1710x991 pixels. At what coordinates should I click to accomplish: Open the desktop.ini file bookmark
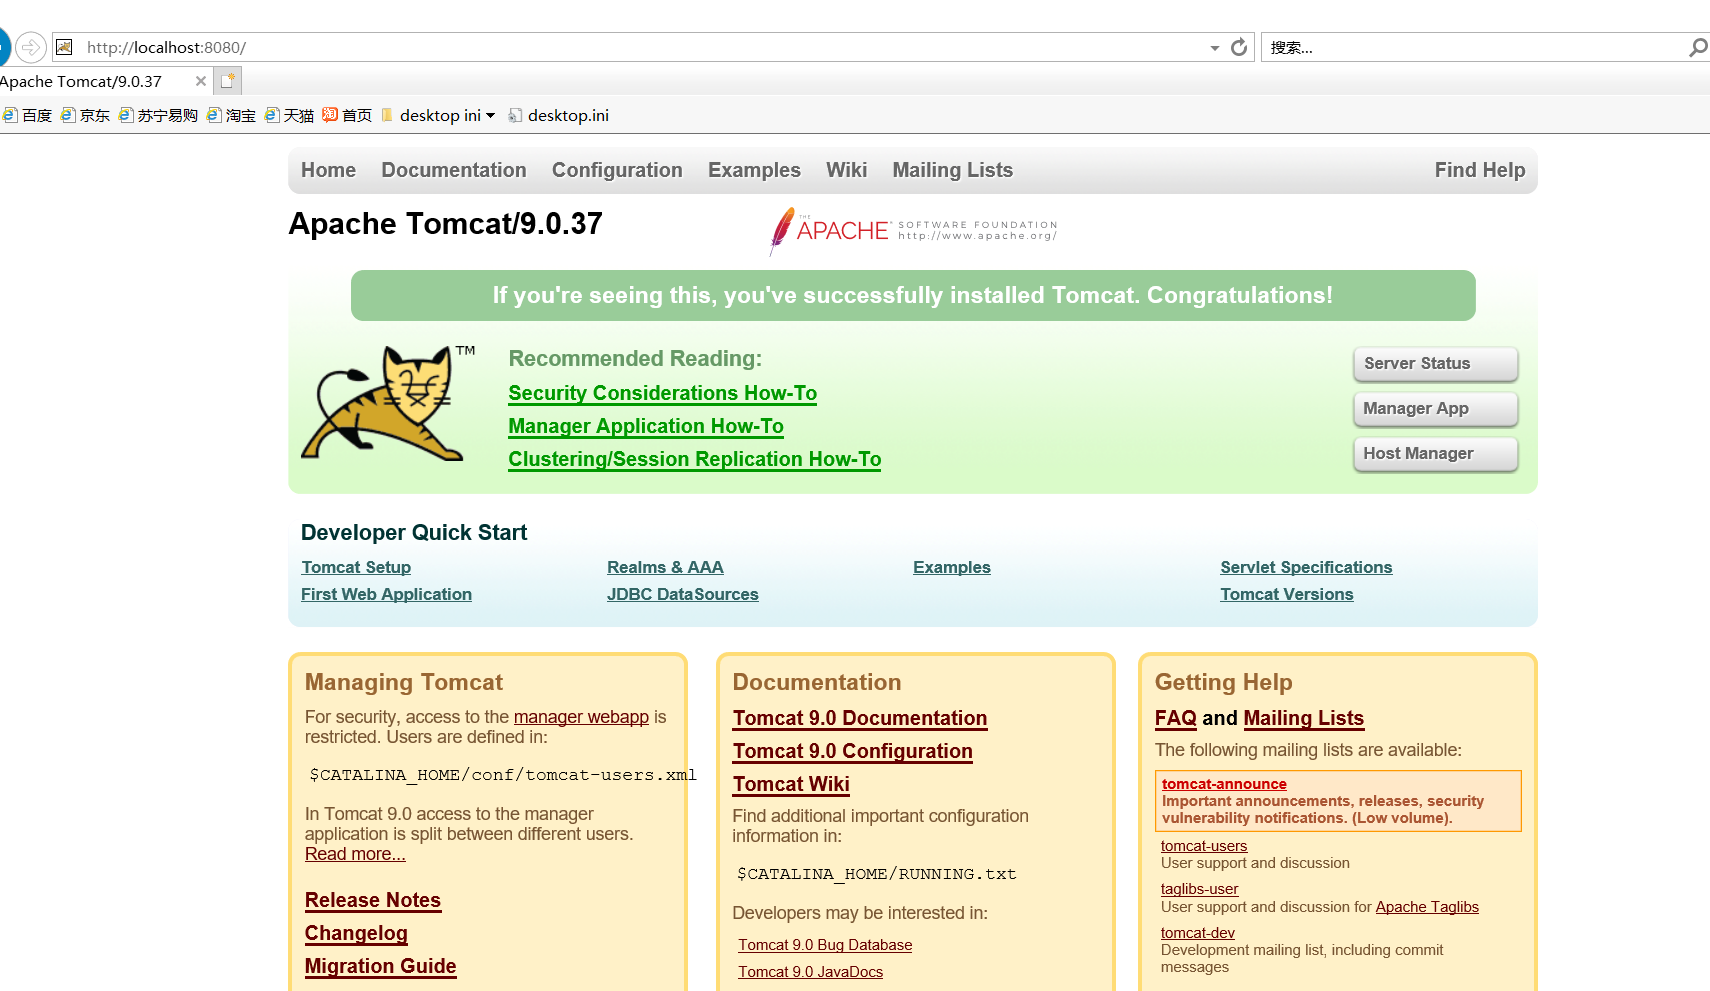coord(559,116)
